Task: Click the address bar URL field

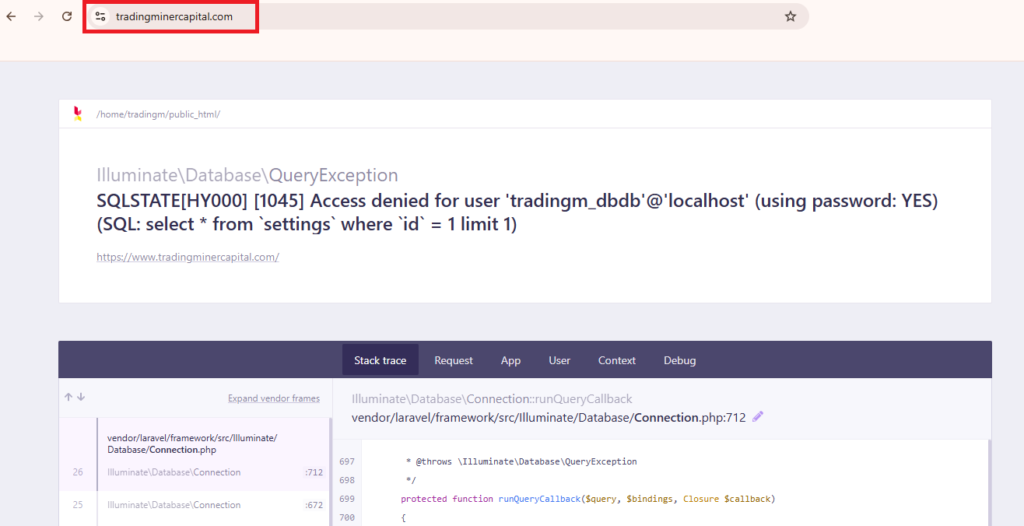Action: 400,17
